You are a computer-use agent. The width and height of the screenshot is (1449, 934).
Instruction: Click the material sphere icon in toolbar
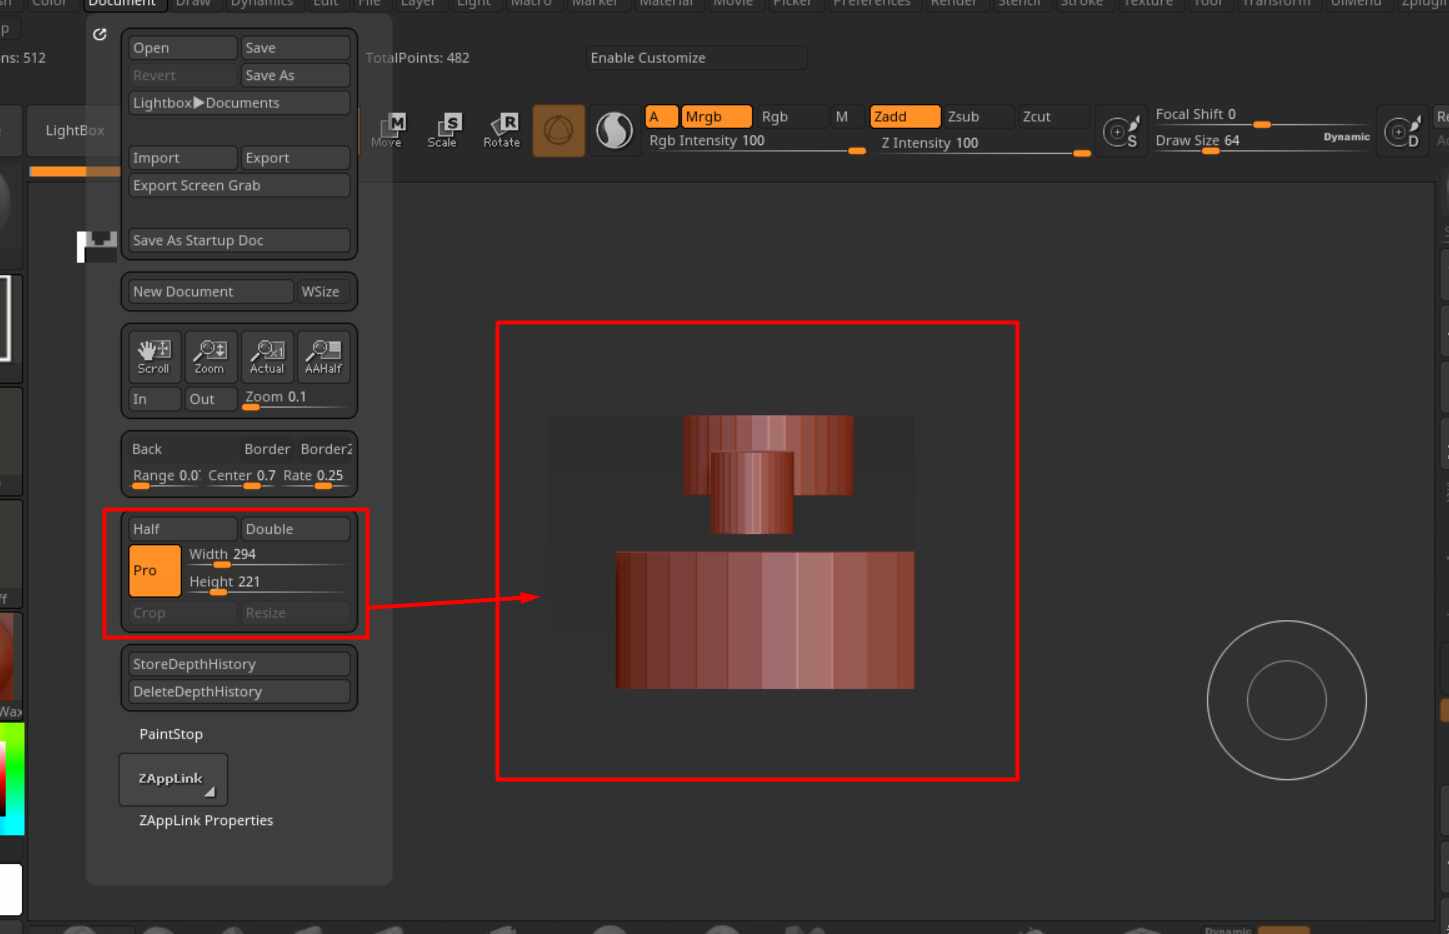click(x=614, y=131)
